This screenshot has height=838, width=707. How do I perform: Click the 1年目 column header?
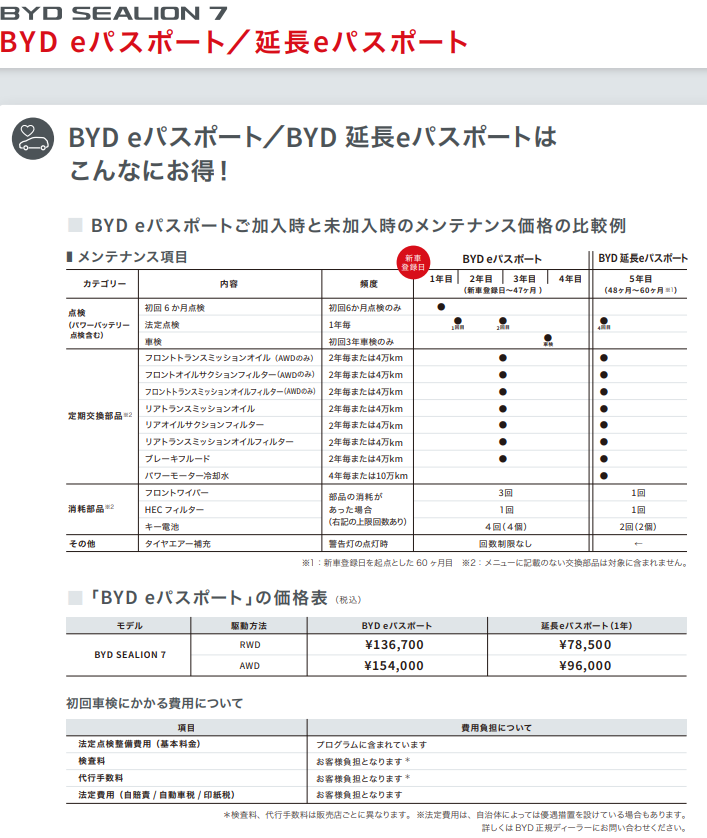click(x=441, y=278)
